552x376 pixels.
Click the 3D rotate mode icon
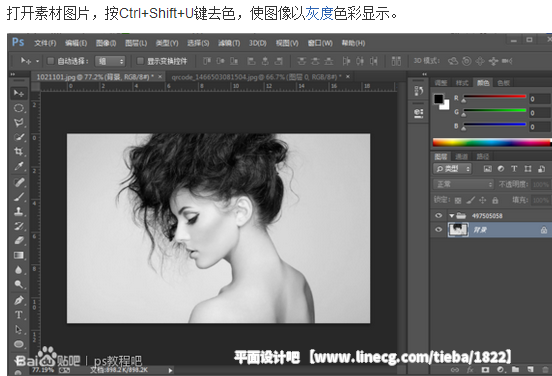pos(453,61)
